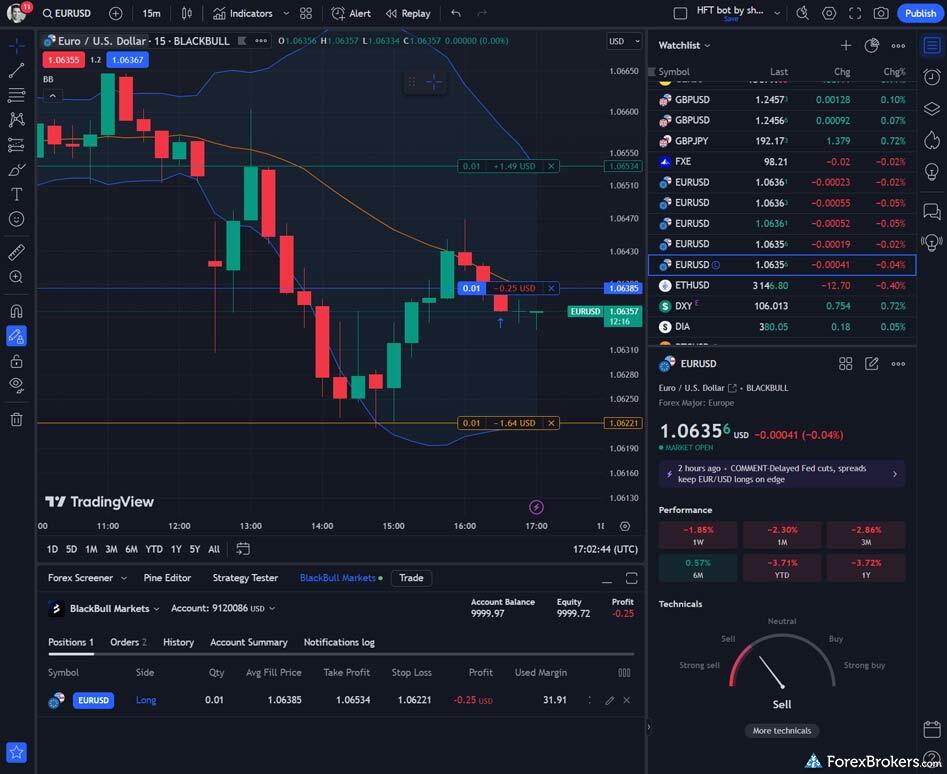
Task: Open the Alerts clock panel in right sidebar
Action: tap(932, 77)
